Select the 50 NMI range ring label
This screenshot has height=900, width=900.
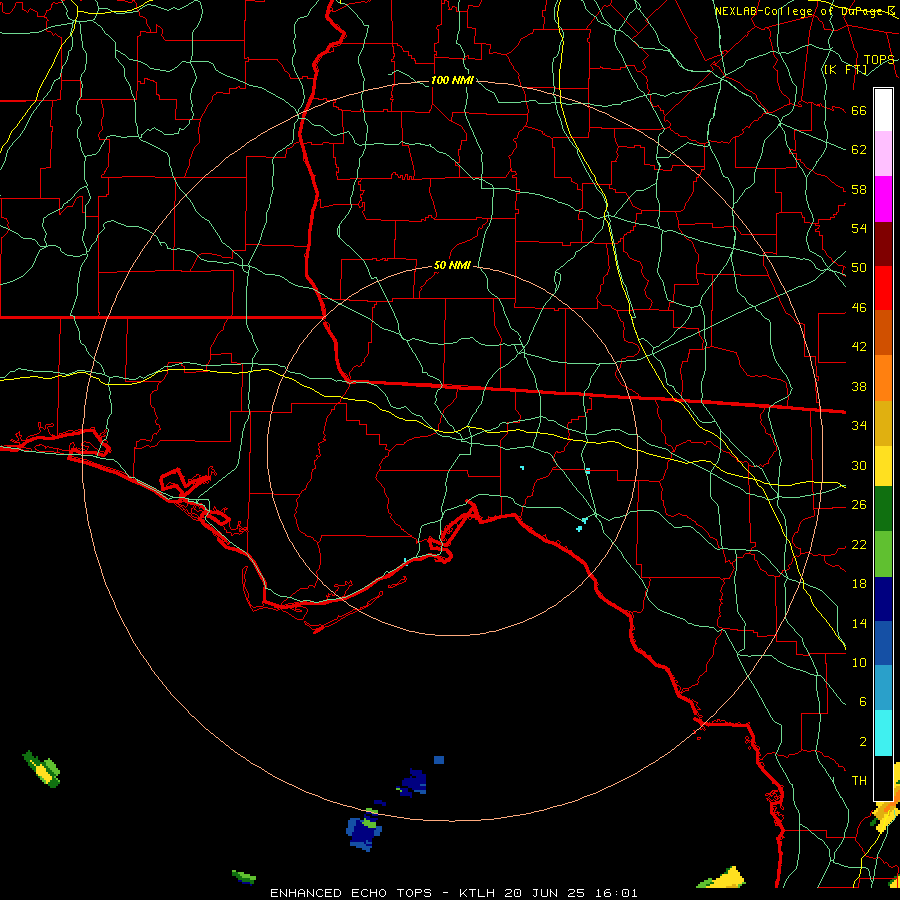452,265
